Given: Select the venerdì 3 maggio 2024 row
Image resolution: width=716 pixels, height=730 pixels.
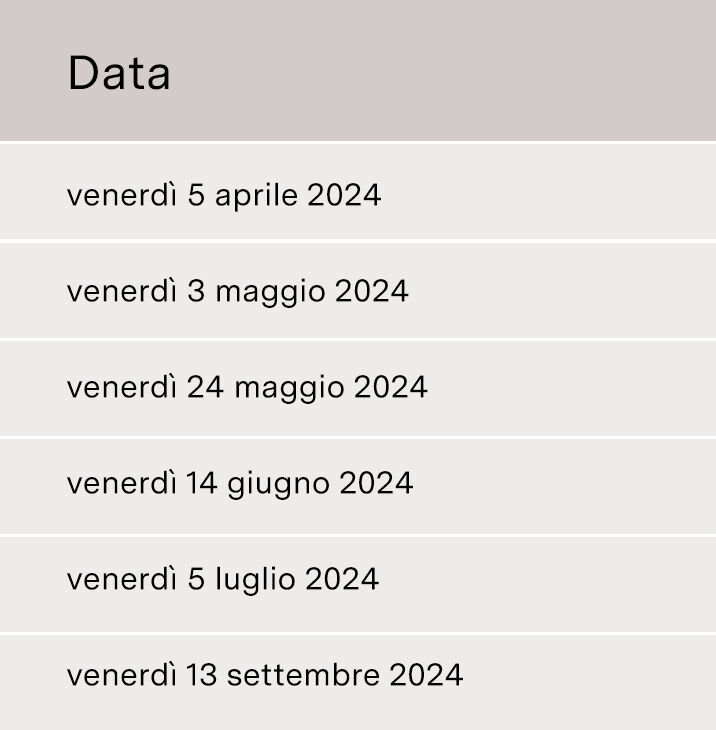Looking at the screenshot, I should [x=358, y=291].
